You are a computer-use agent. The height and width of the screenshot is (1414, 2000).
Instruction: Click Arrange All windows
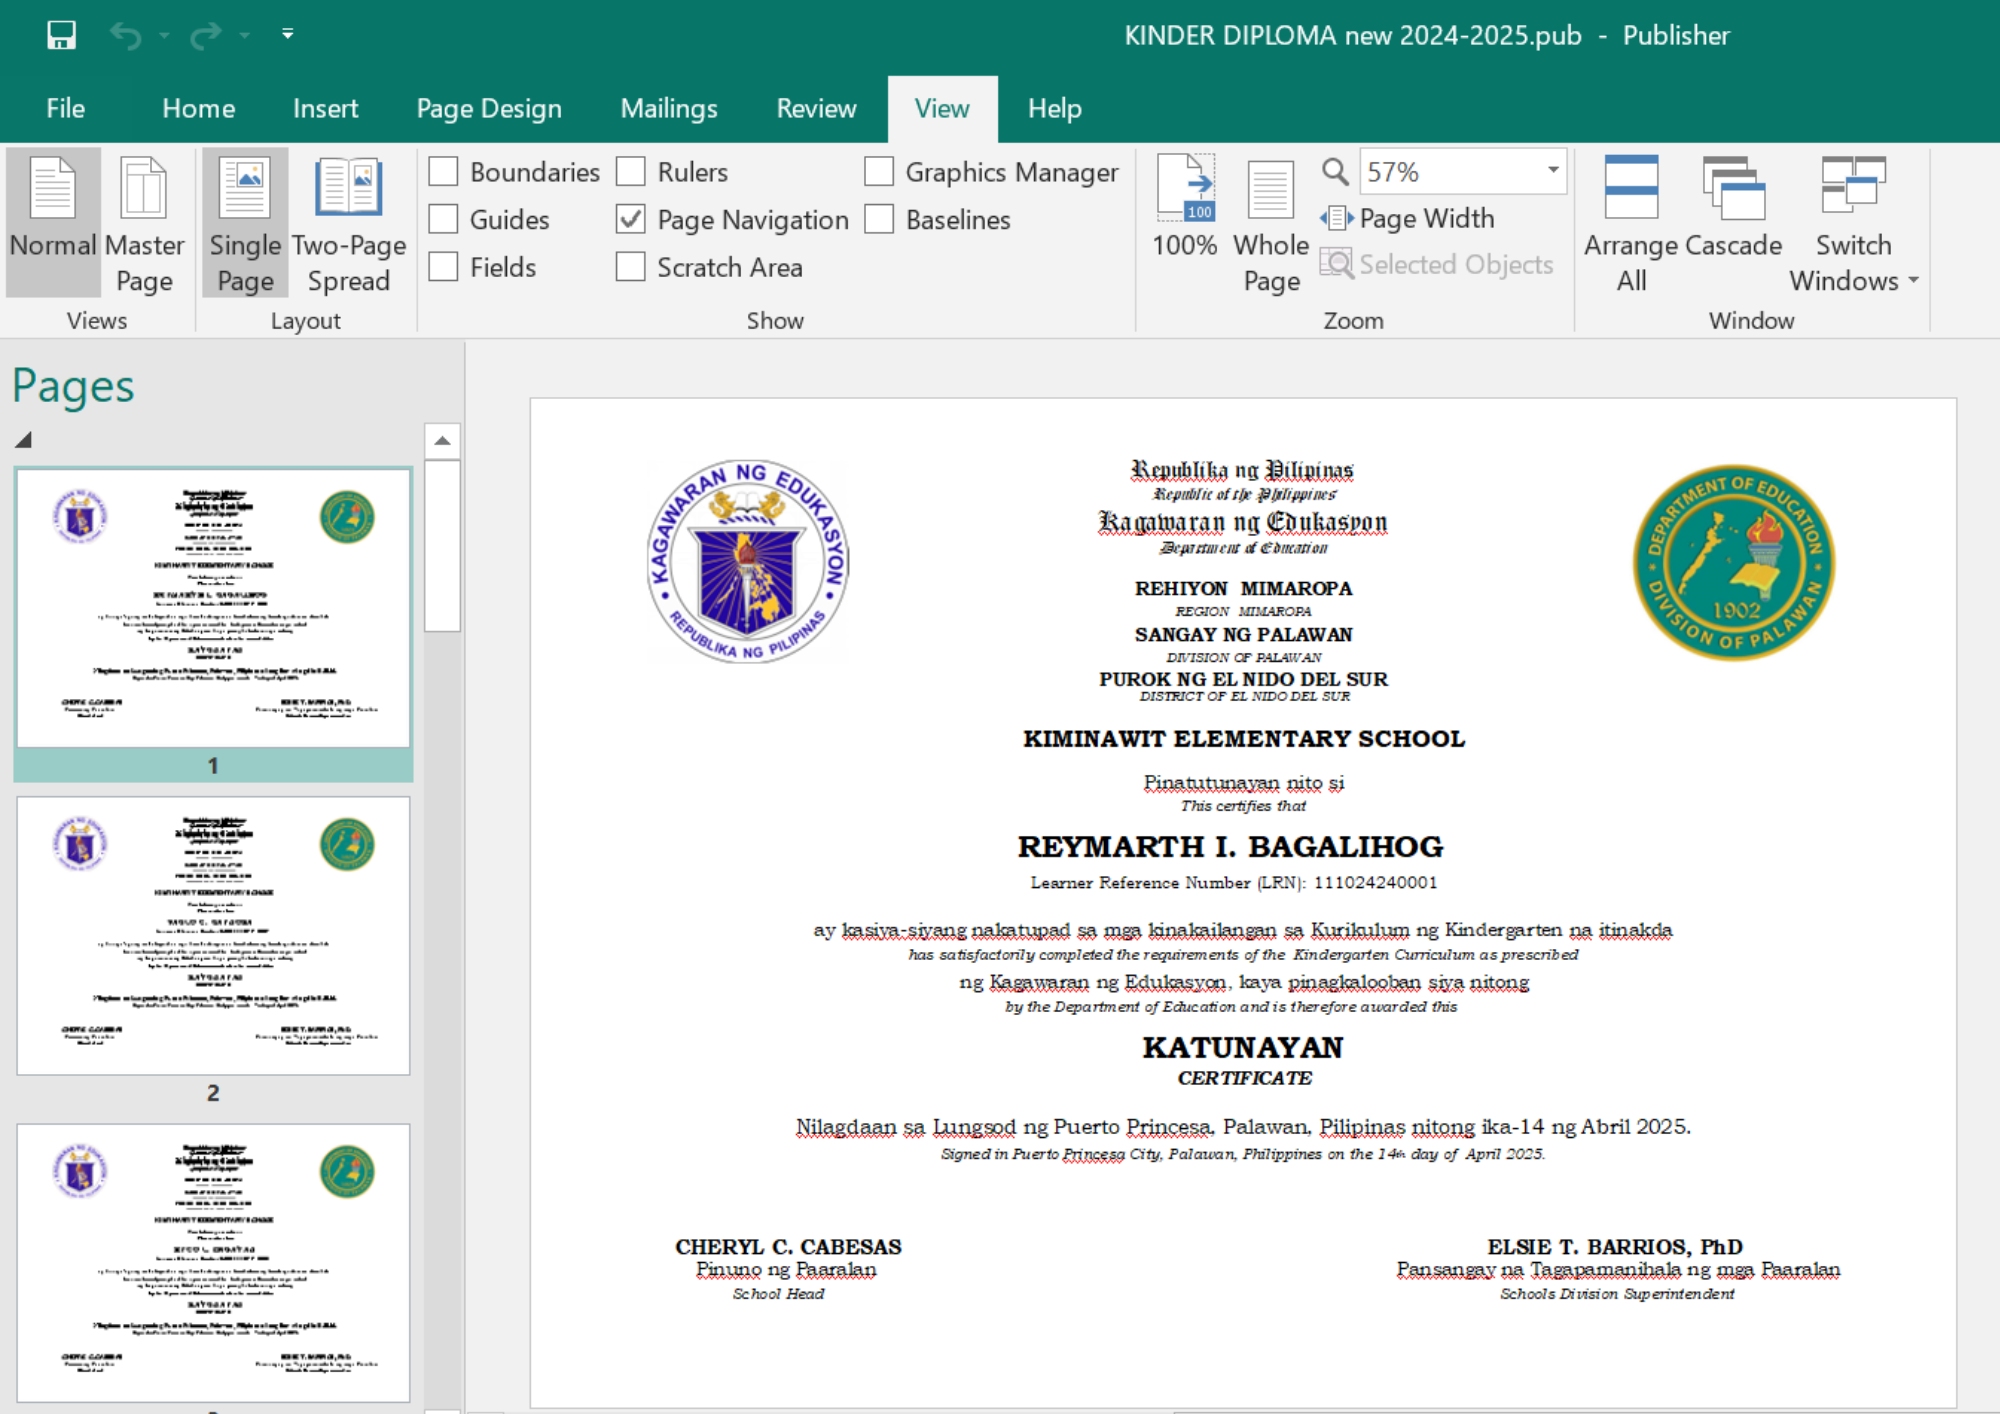click(x=1631, y=222)
